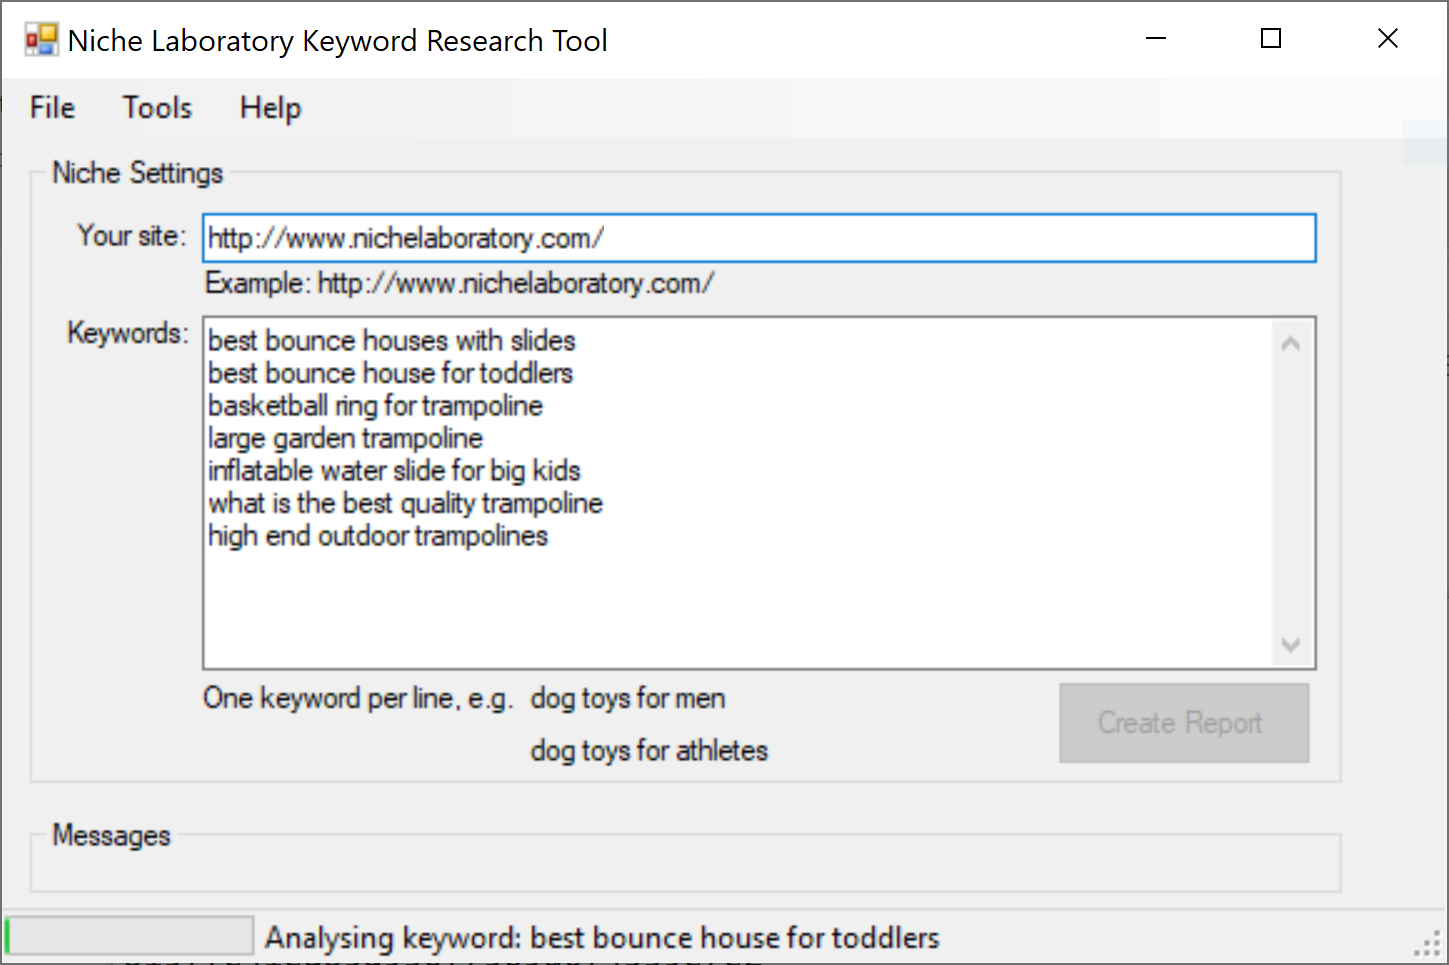Open the File menu
Viewport: 1449px width, 965px height.
coord(52,107)
